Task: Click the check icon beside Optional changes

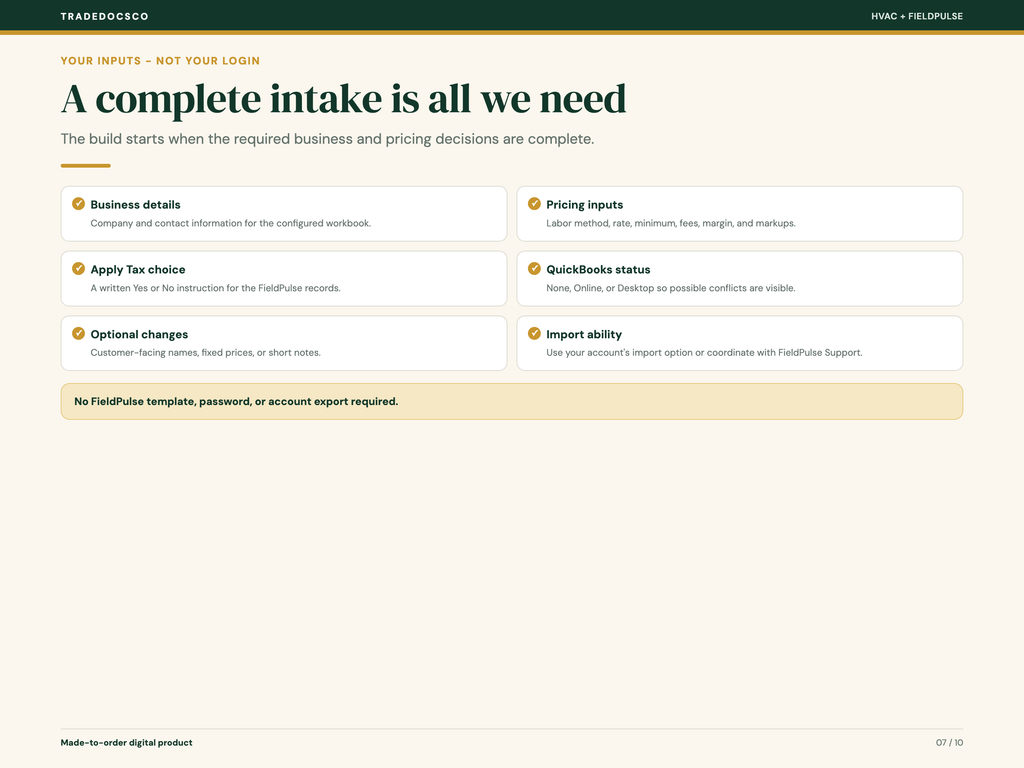Action: pyautogui.click(x=78, y=333)
